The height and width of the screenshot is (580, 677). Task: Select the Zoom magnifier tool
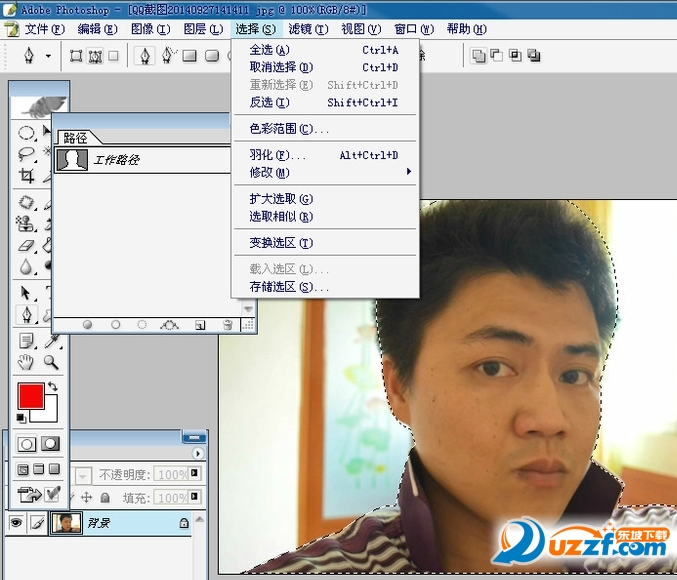click(x=50, y=362)
